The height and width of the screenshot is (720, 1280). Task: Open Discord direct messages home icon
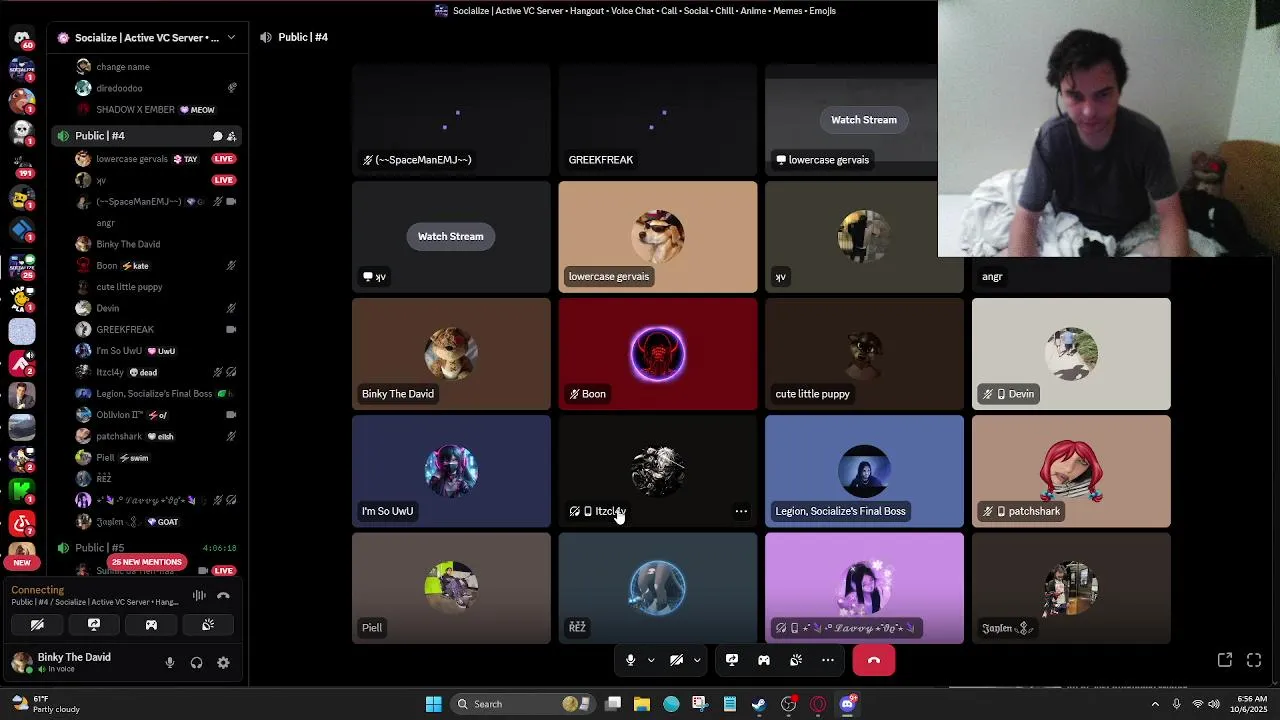coord(22,38)
